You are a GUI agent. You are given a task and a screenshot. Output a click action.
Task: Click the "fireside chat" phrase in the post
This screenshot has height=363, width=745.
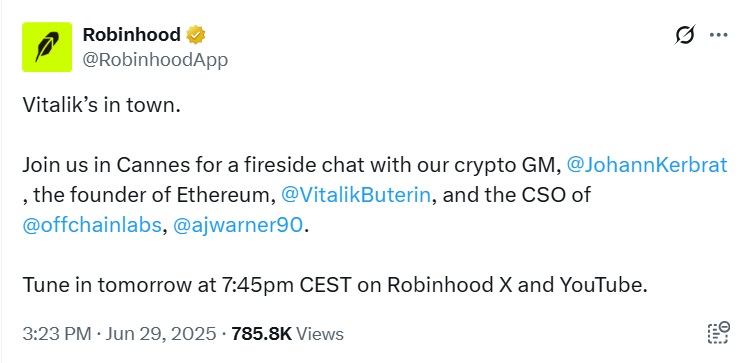coord(305,165)
